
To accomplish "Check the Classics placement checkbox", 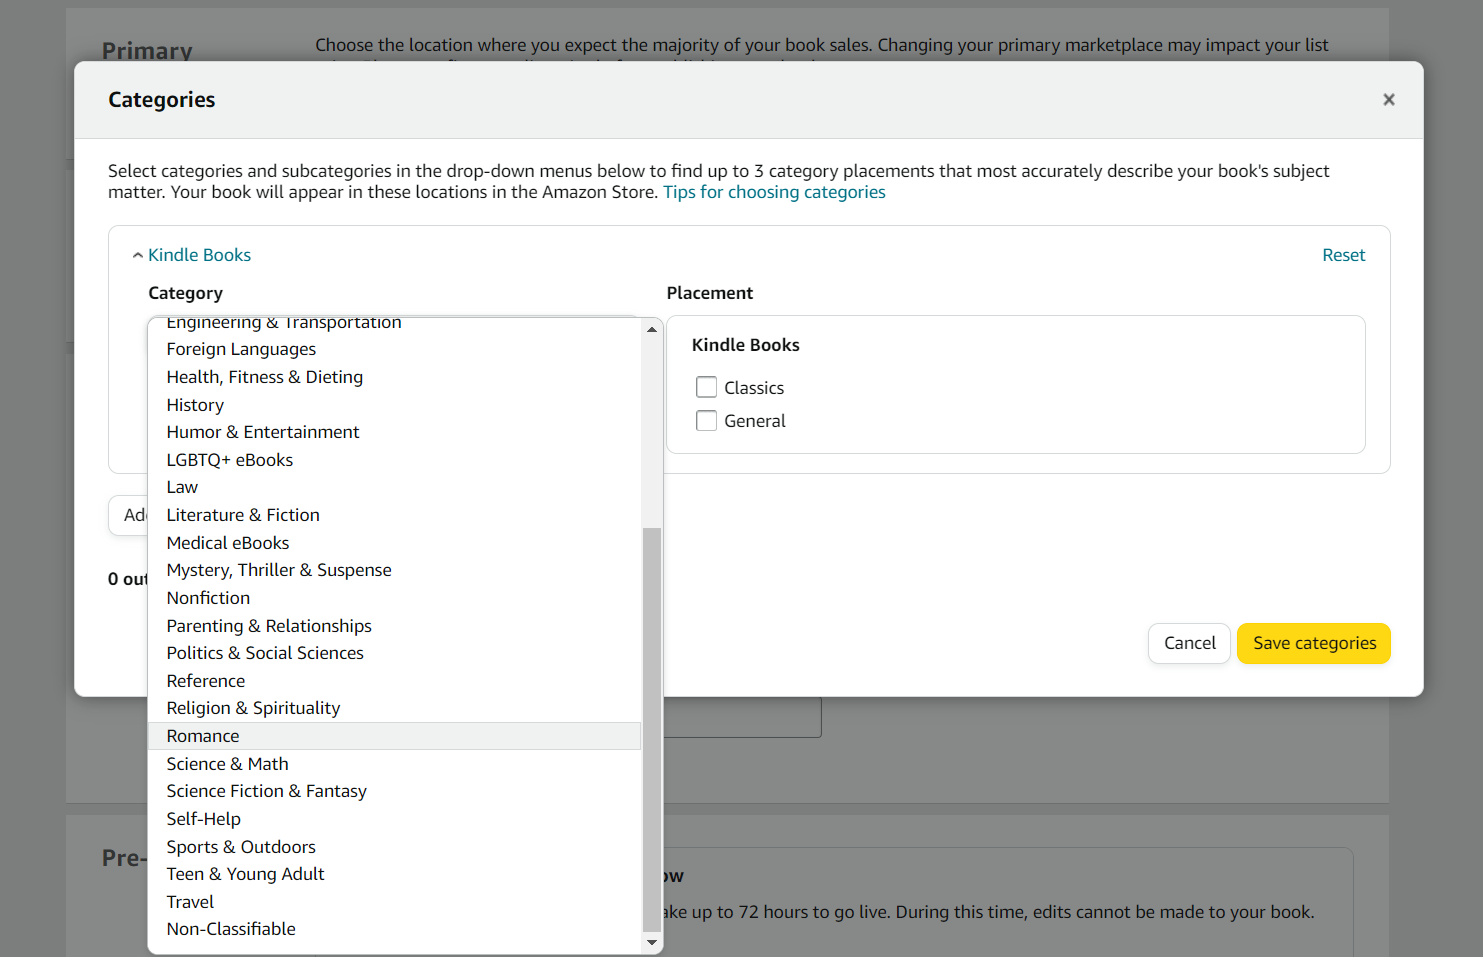I will click(706, 388).
